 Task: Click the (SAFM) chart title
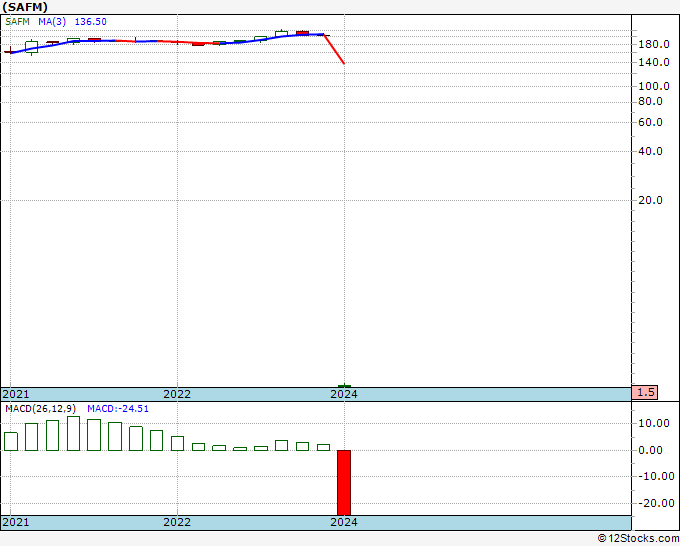[25, 7]
